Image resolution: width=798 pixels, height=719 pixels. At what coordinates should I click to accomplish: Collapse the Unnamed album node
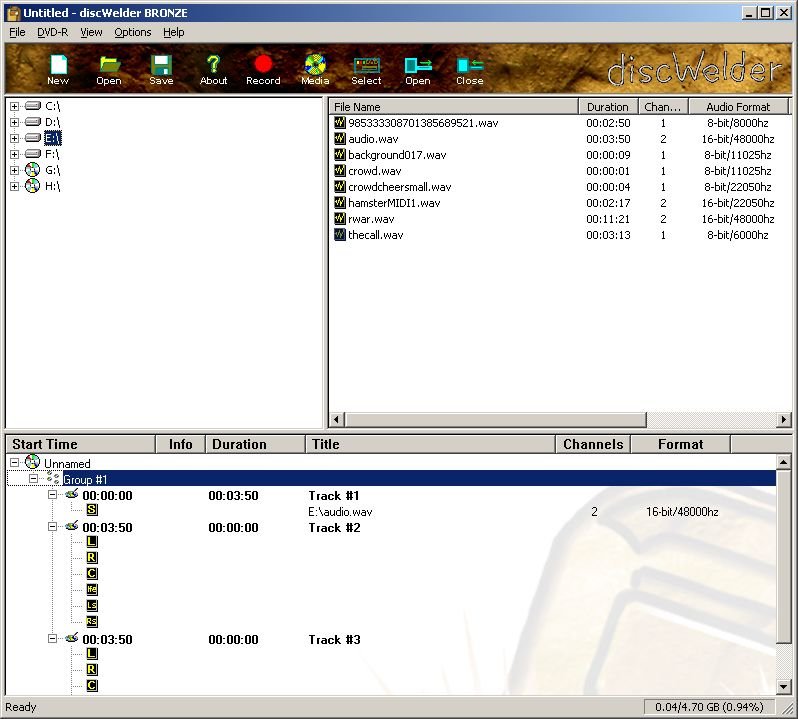14,463
